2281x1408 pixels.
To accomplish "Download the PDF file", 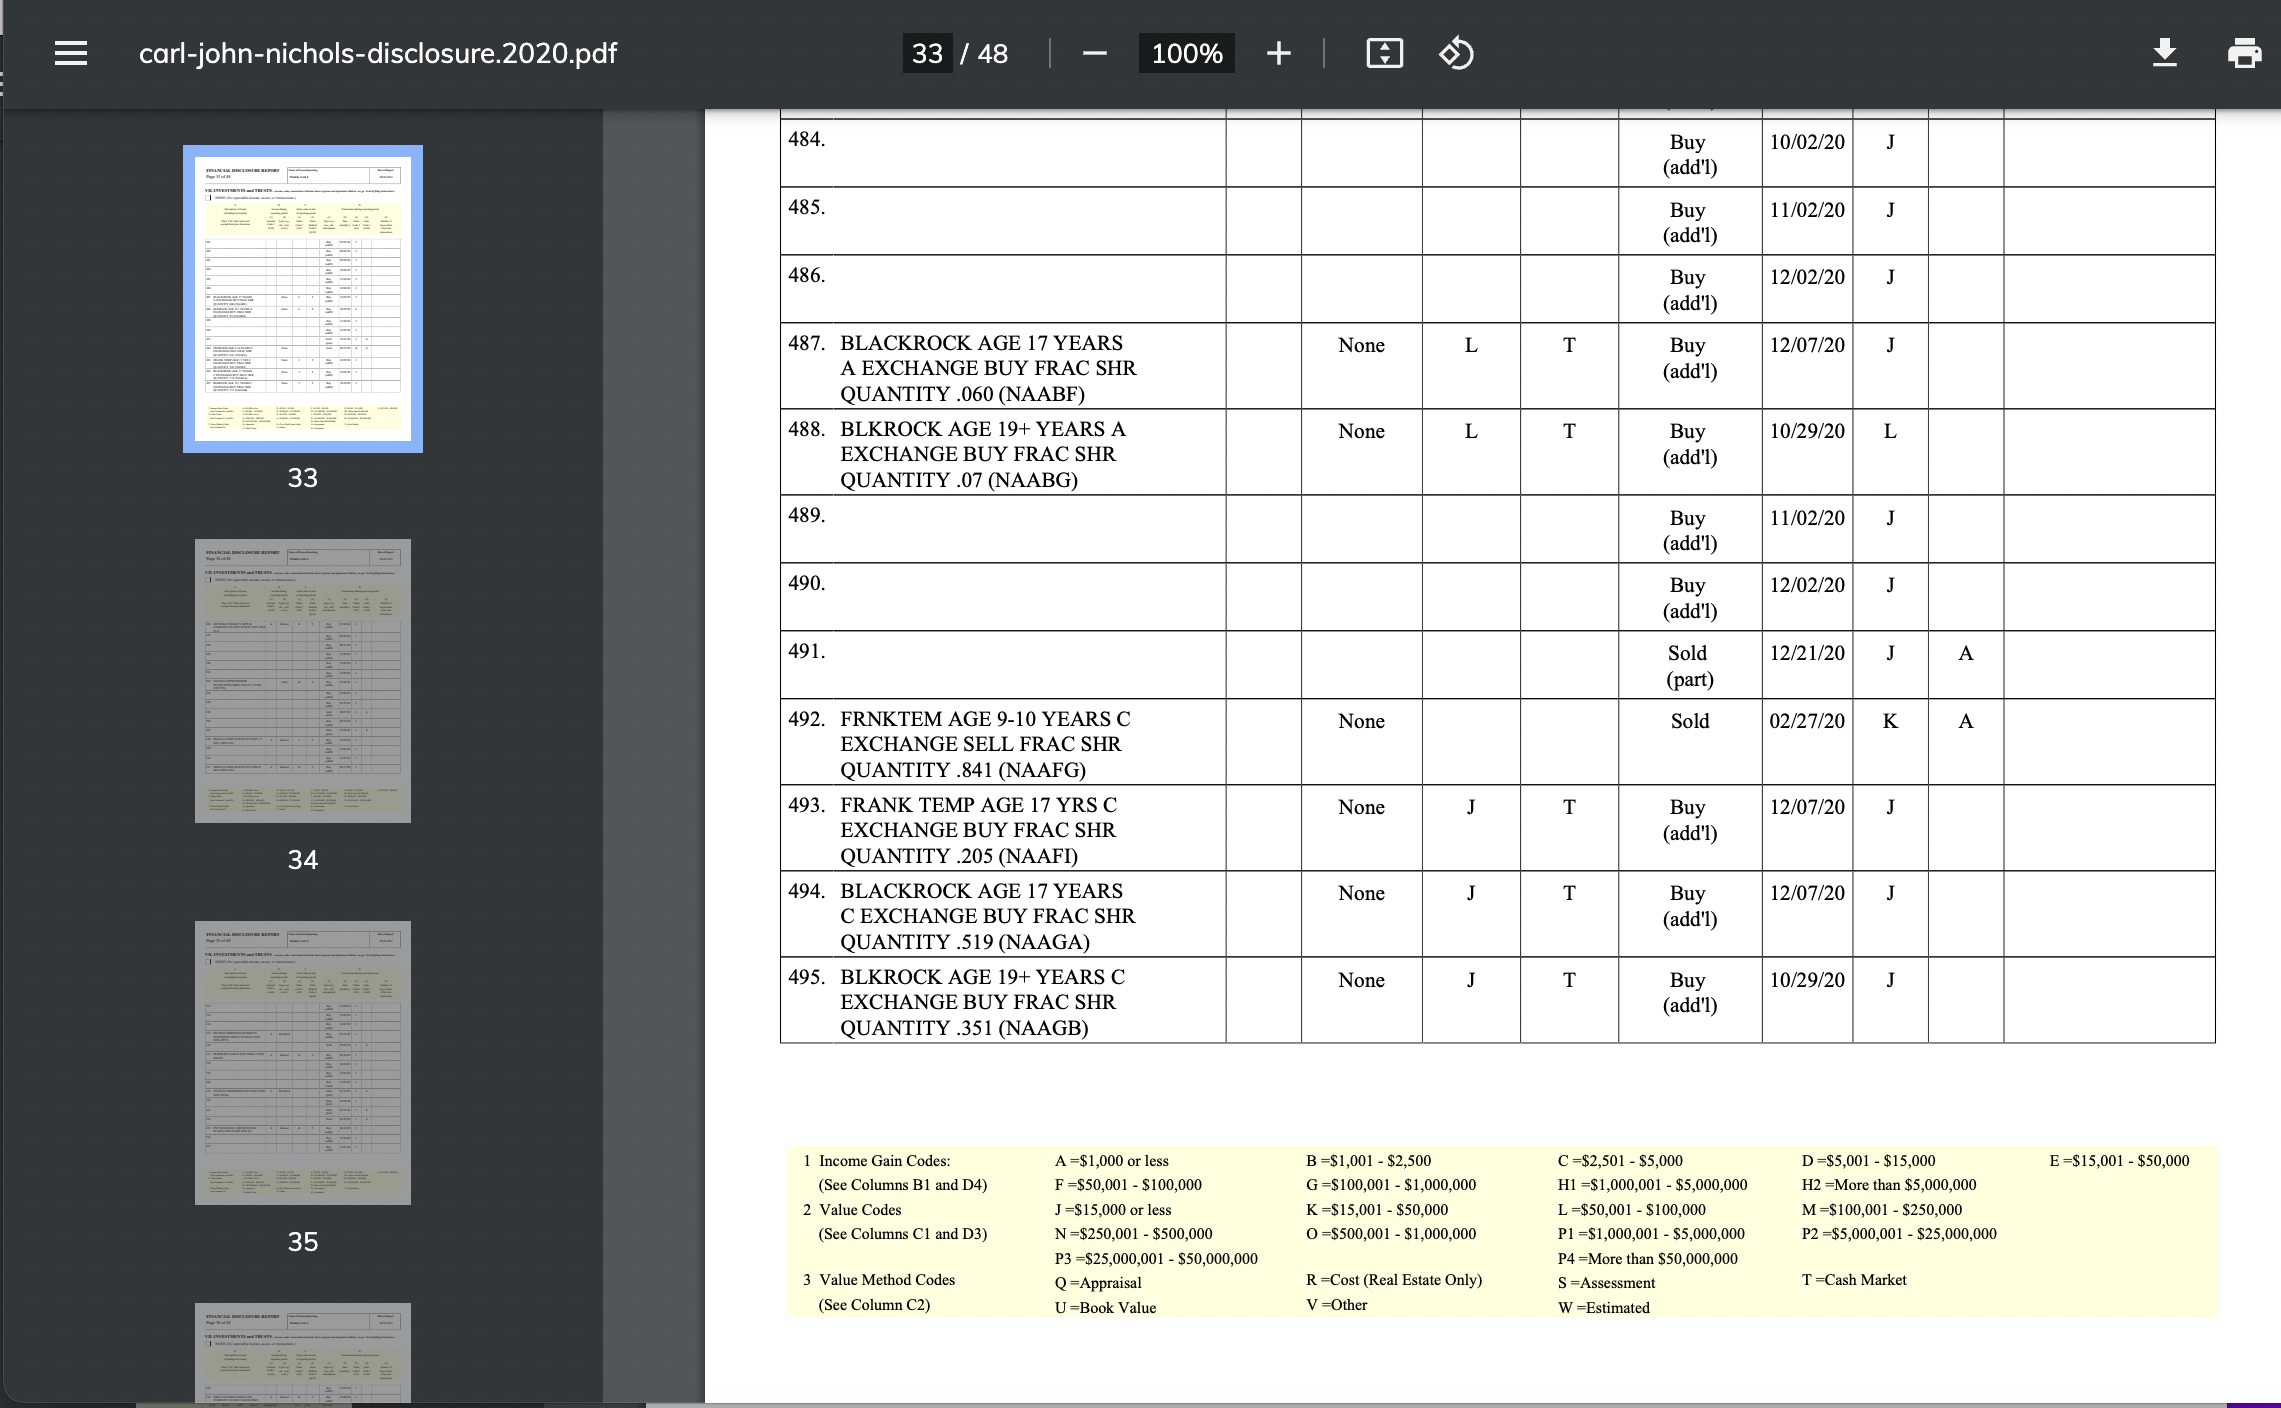I will pyautogui.click(x=2165, y=53).
